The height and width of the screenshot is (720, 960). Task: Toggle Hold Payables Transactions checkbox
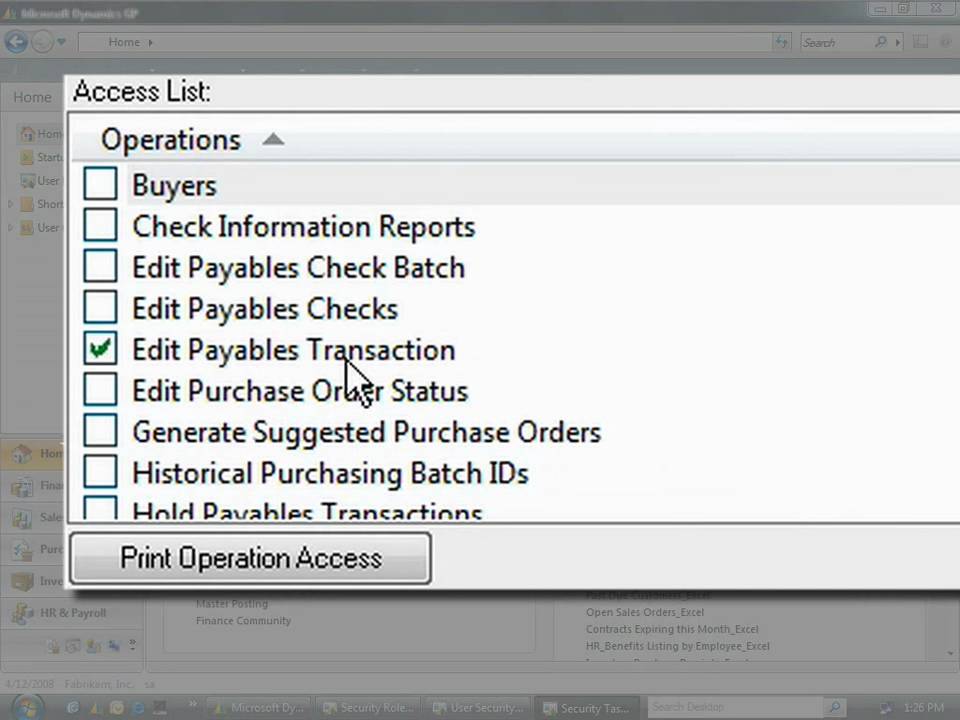click(100, 508)
